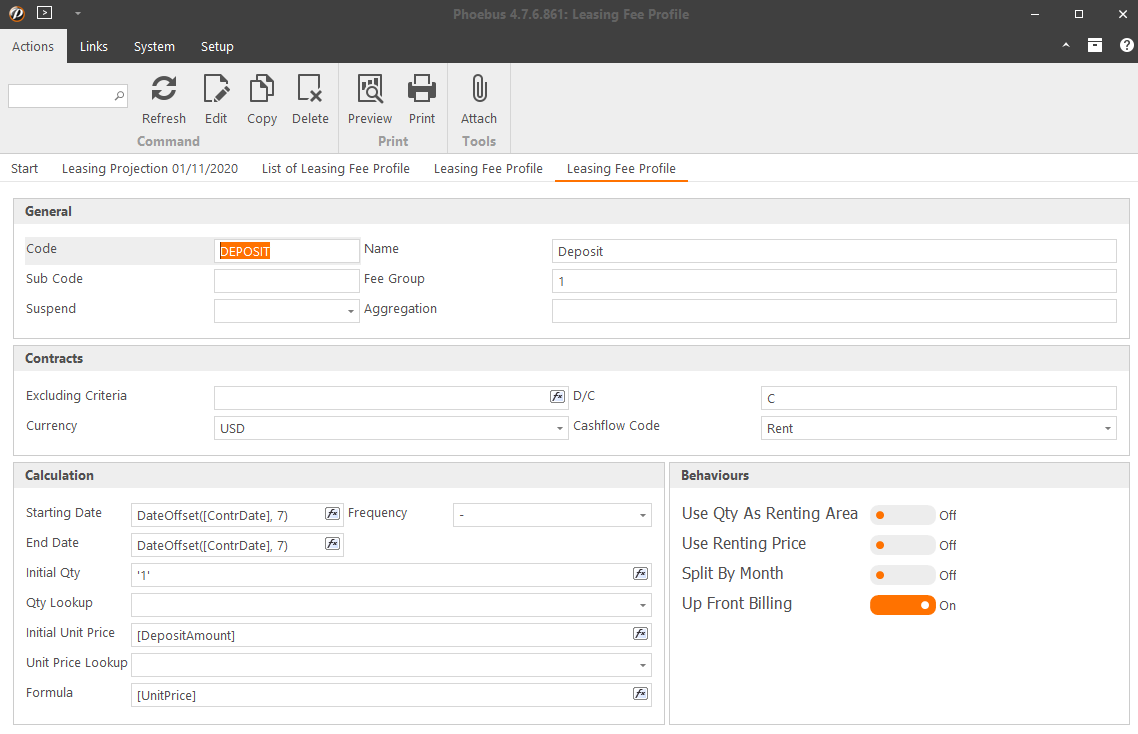Click the Edit icon in the ribbon
Image resolution: width=1138 pixels, height=734 pixels.
[x=216, y=91]
